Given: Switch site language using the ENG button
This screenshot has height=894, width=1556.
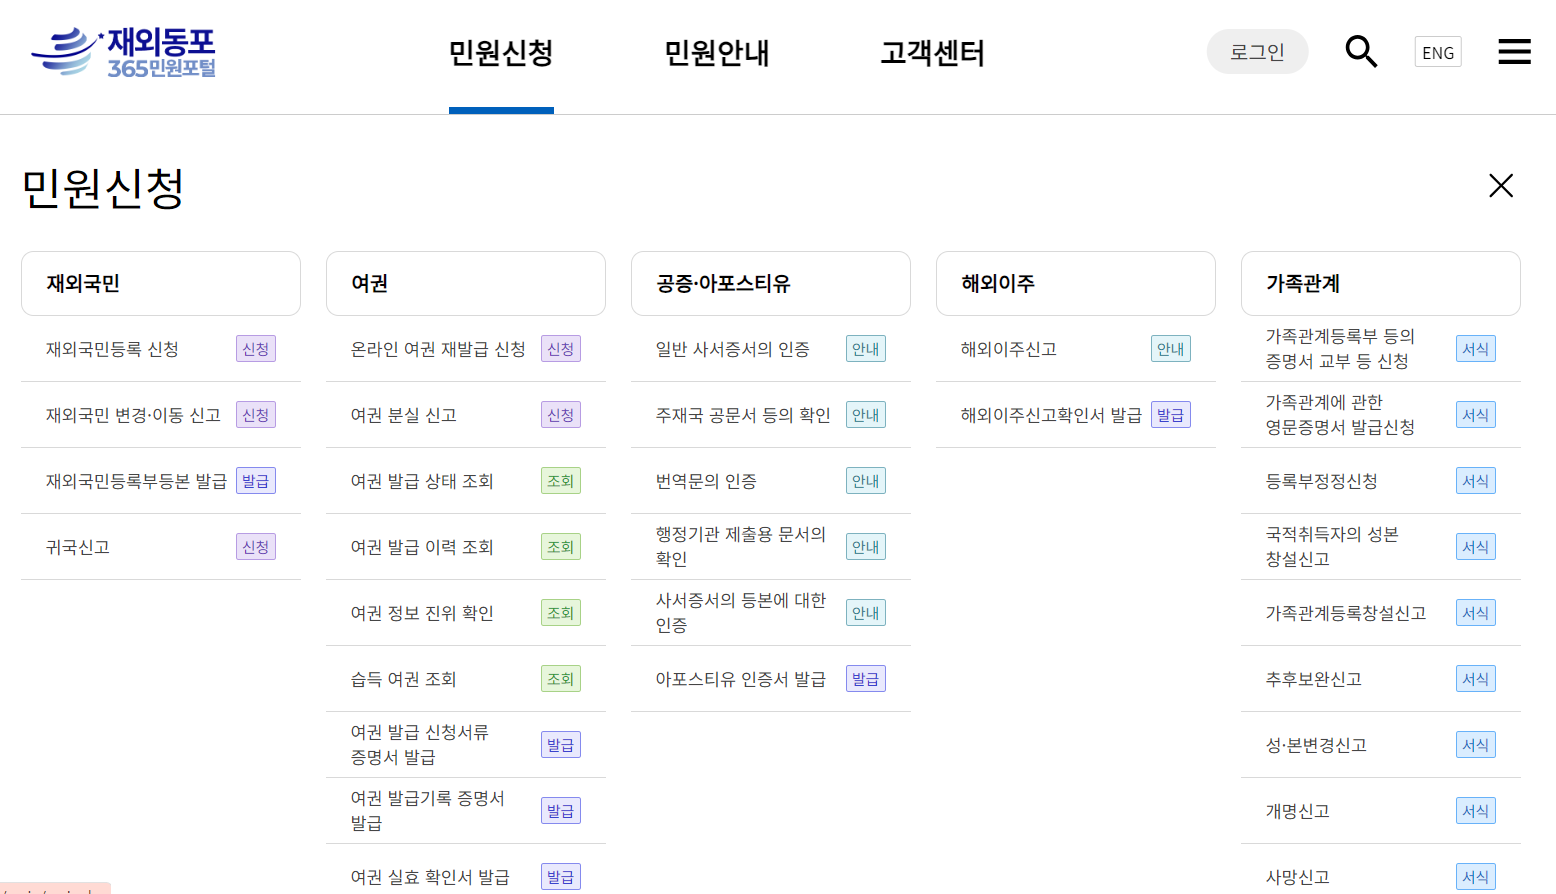Looking at the screenshot, I should click(1437, 51).
